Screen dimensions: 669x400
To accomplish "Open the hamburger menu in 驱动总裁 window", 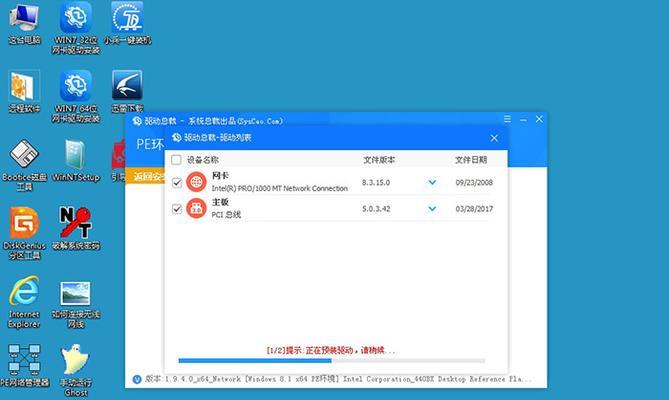I will point(507,119).
